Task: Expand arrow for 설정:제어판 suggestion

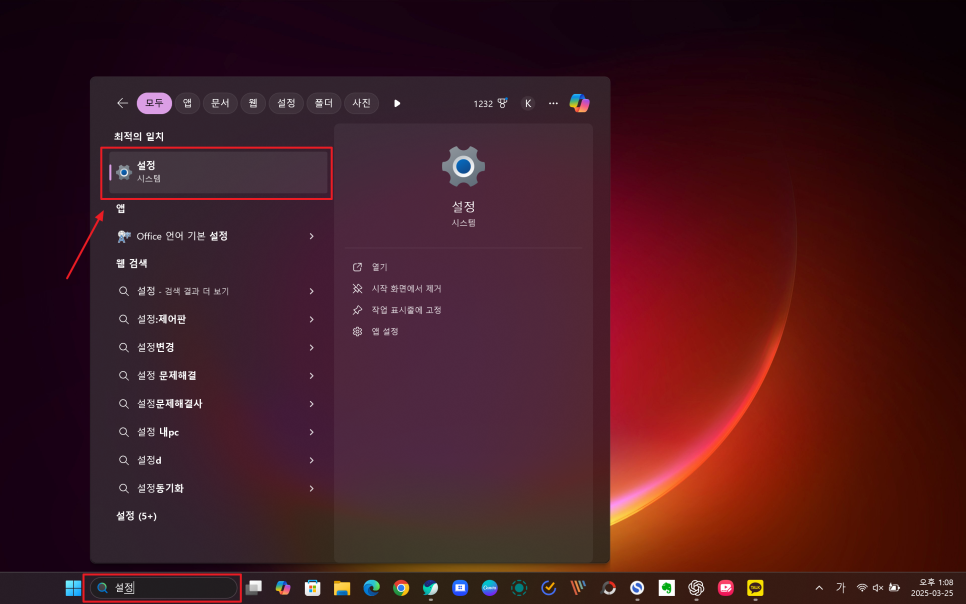Action: (x=312, y=319)
